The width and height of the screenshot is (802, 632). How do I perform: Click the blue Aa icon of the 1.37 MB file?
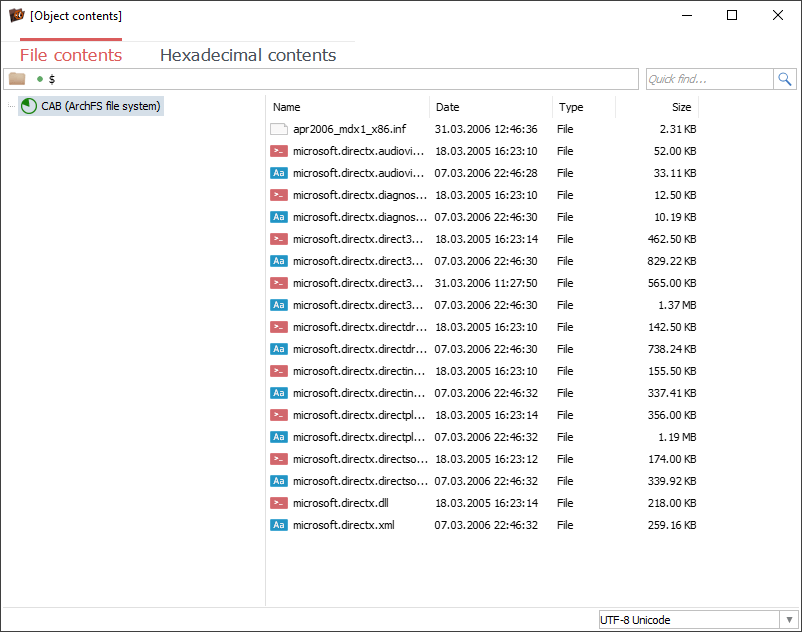tap(279, 305)
